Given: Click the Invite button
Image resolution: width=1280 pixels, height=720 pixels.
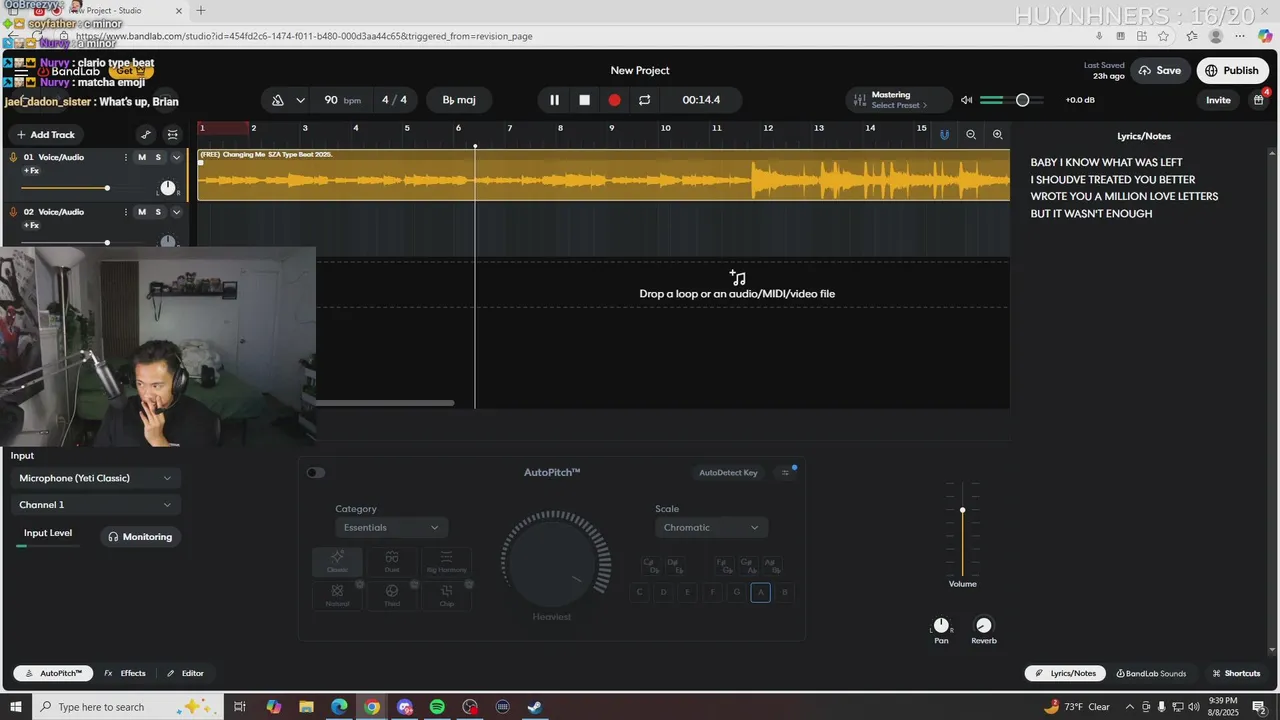Looking at the screenshot, I should click(x=1218, y=100).
